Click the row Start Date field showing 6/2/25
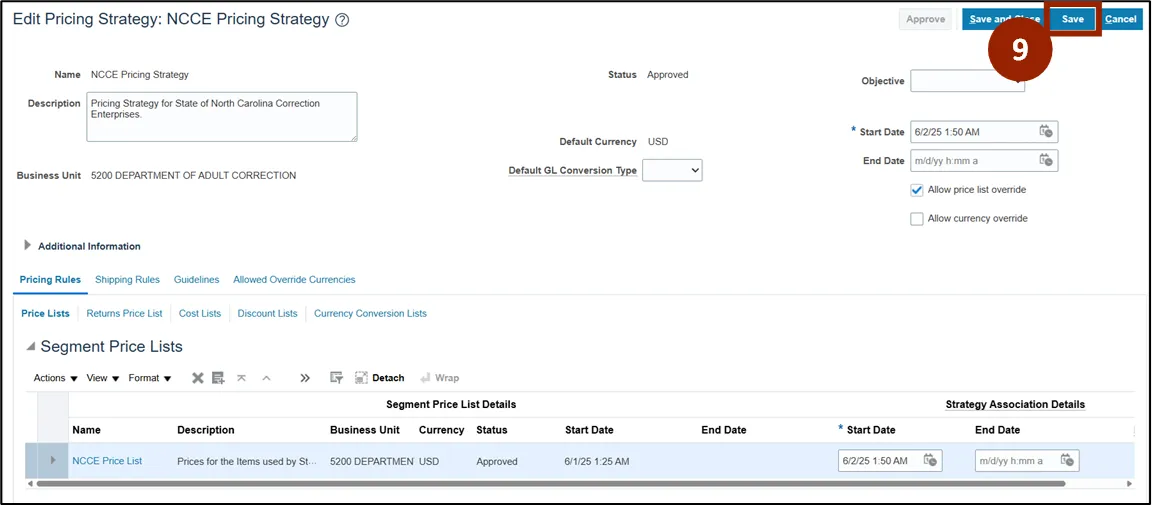Screen dimensions: 1152x506 (x=880, y=460)
